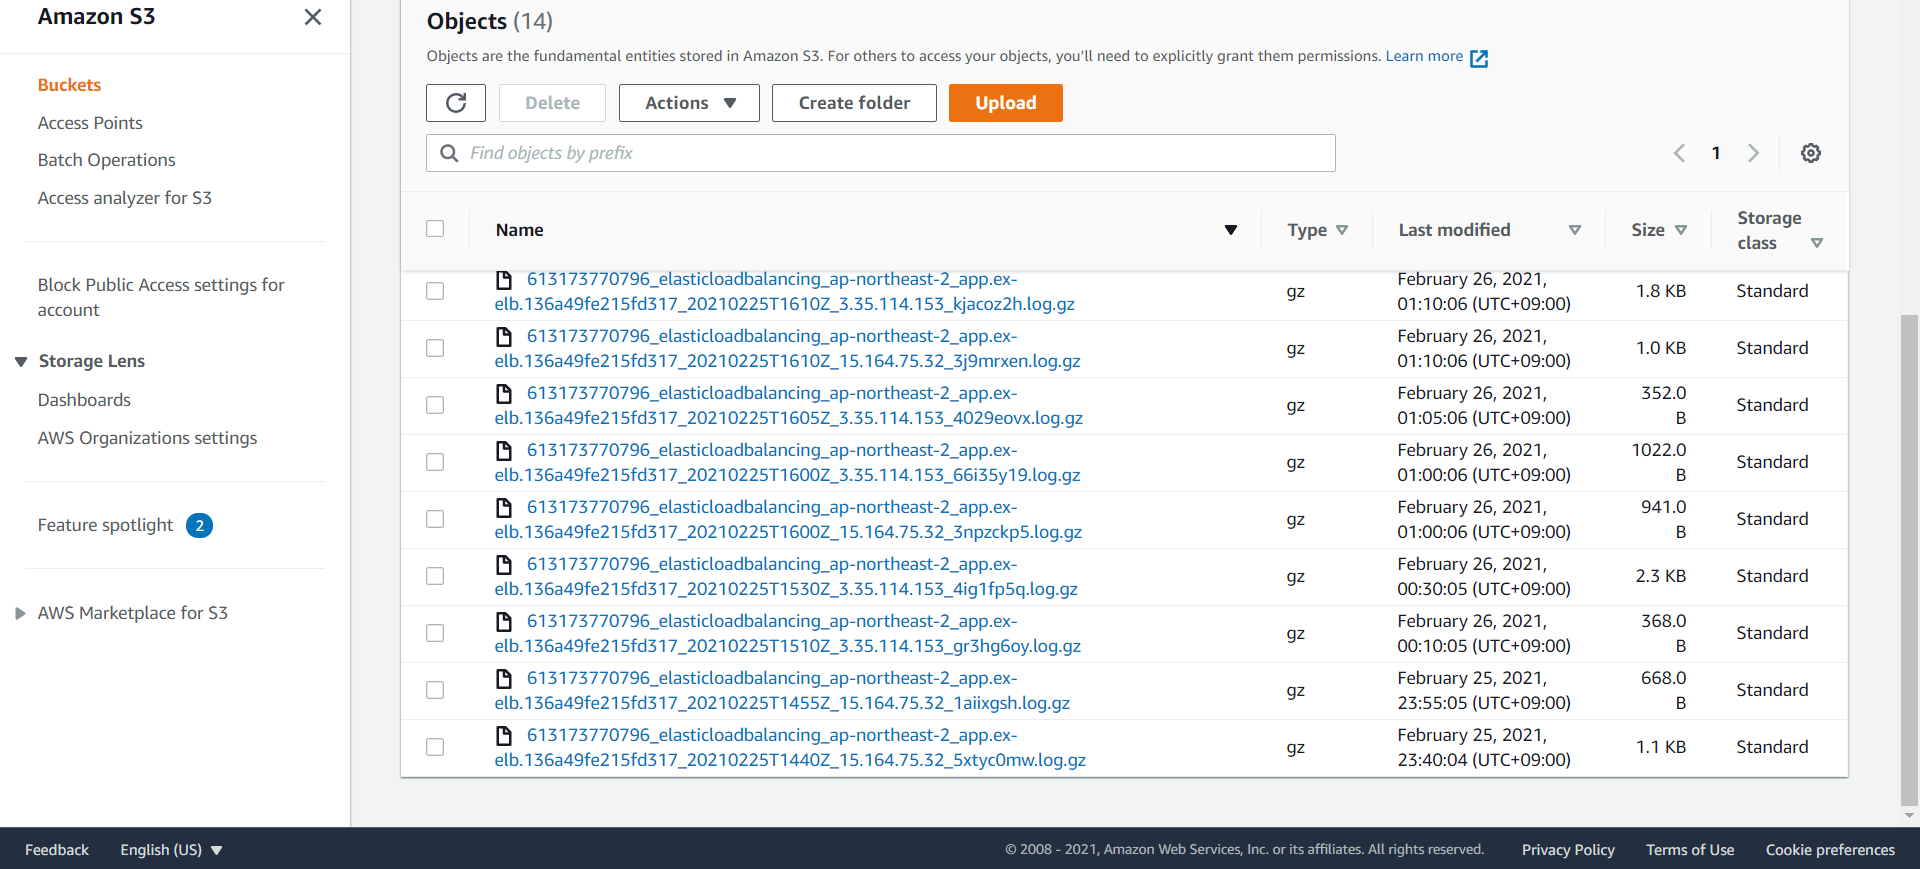The image size is (1920, 869).
Task: Select all objects with header checkbox
Action: coord(435,229)
